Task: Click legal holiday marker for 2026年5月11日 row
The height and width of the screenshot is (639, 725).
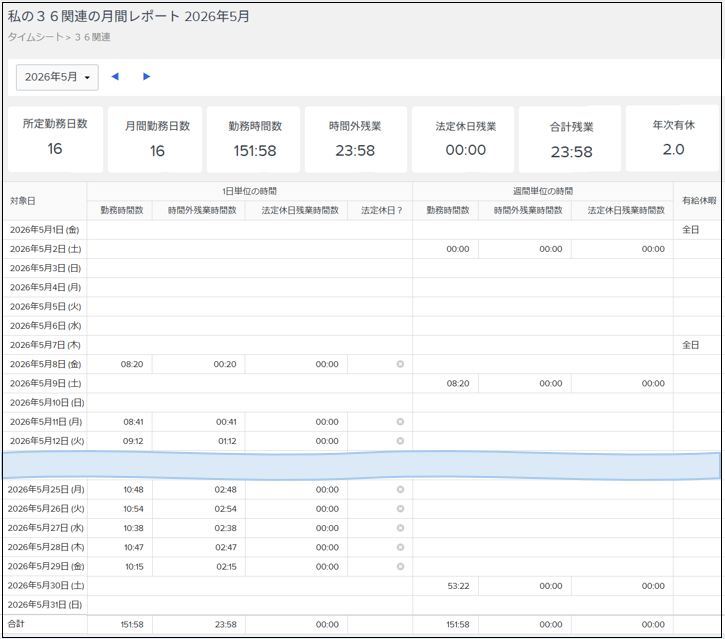Action: coord(400,422)
